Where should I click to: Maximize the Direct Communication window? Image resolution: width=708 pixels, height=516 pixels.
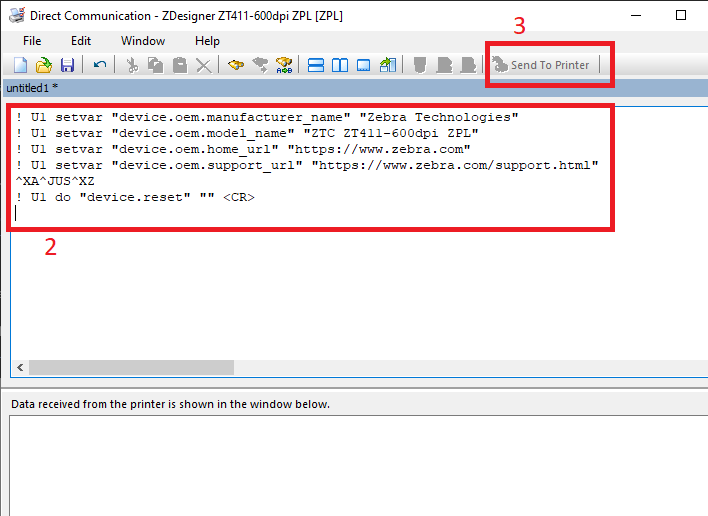tap(681, 15)
